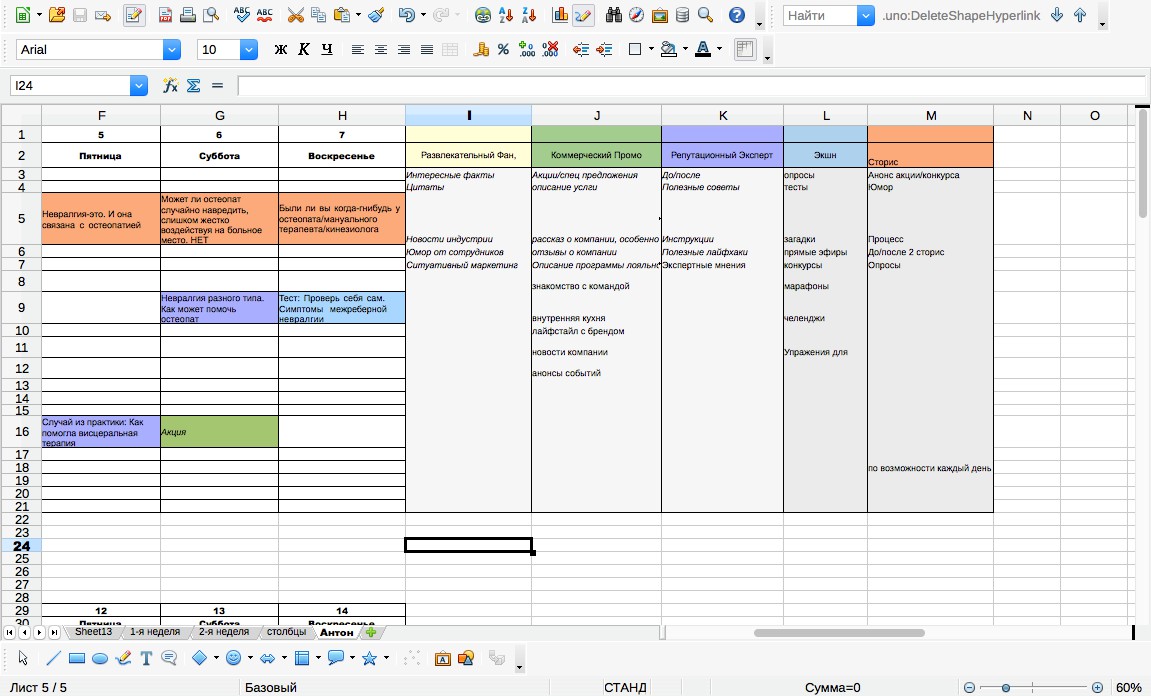Select the Text tool in Drawing toolbar
The width and height of the screenshot is (1151, 696).
pos(146,658)
